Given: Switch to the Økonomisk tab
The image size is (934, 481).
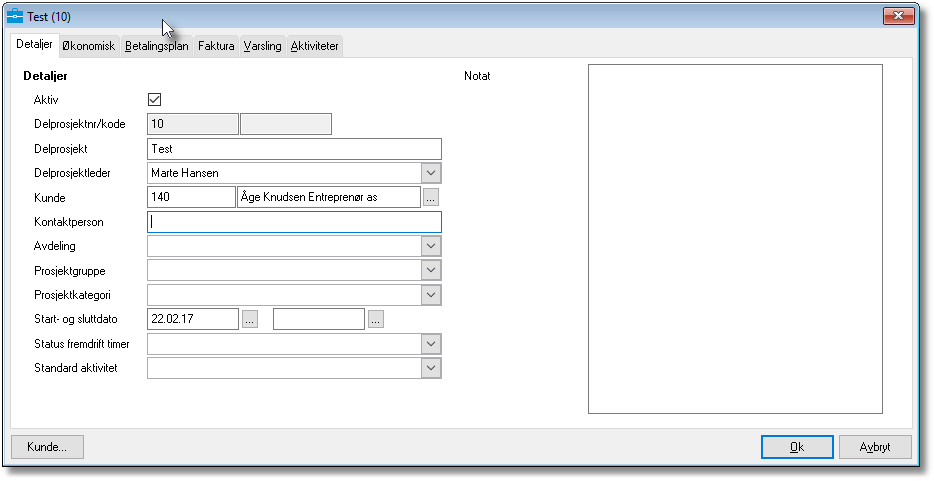Looking at the screenshot, I should [89, 46].
